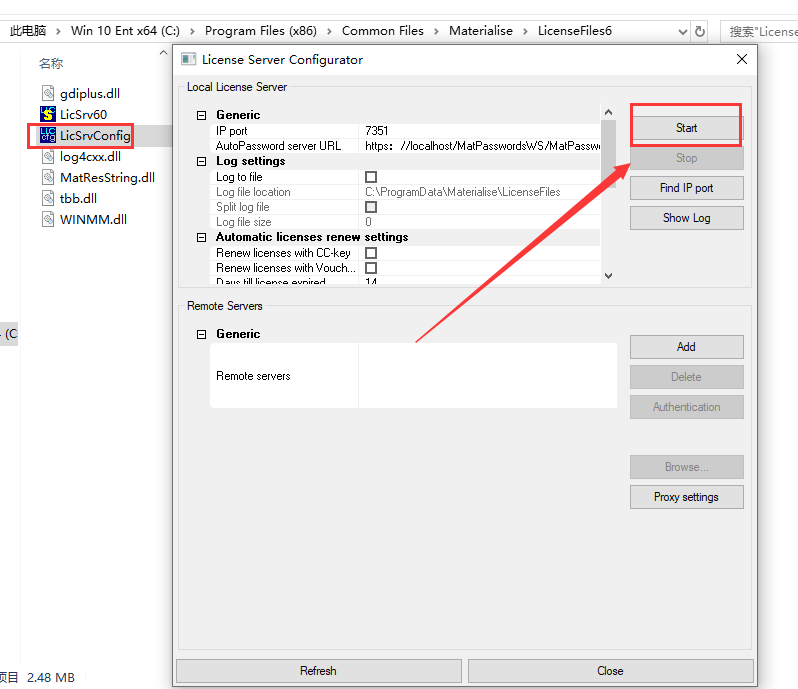Go to Win 10 Ent x64 (C:) breadcrumb
The width and height of the screenshot is (798, 689).
click(x=125, y=31)
